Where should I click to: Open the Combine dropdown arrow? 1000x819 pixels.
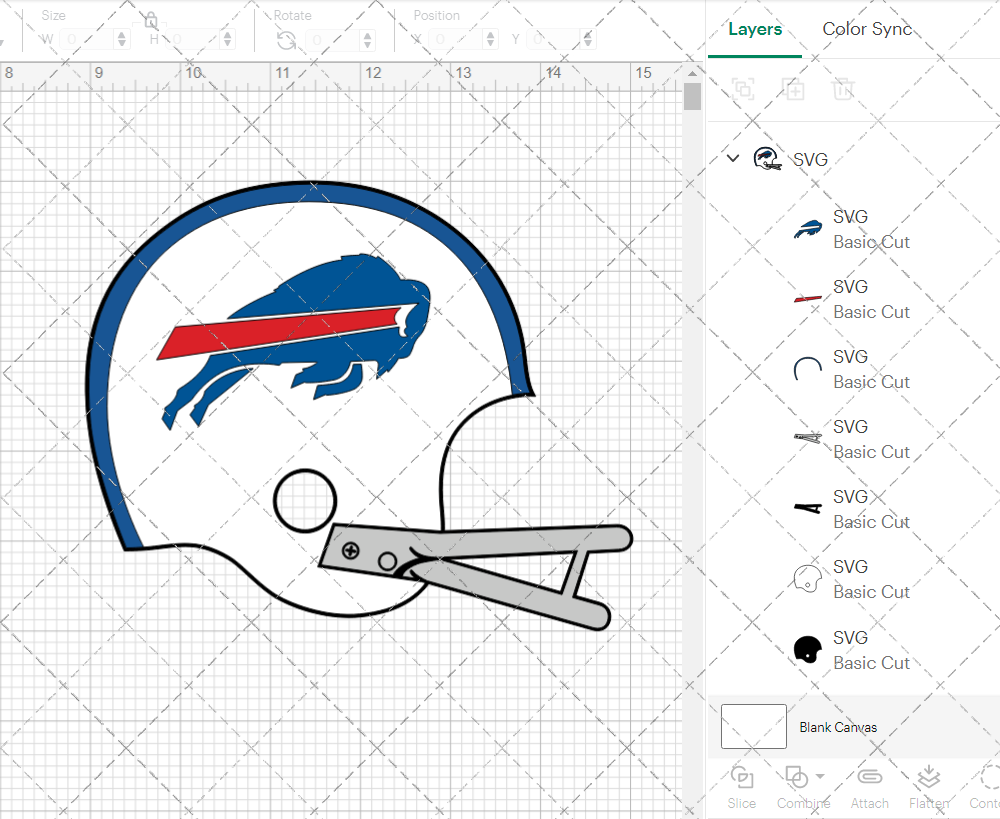[x=820, y=776]
